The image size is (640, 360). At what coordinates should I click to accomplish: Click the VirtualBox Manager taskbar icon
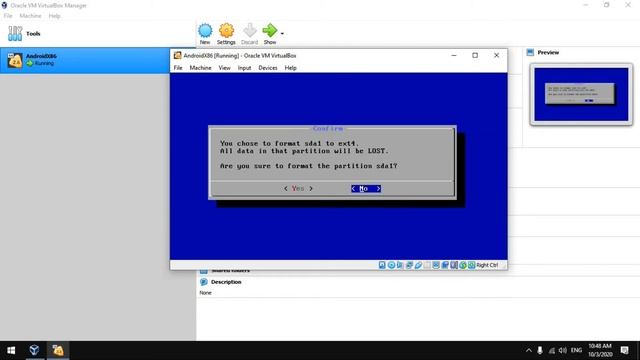click(34, 350)
